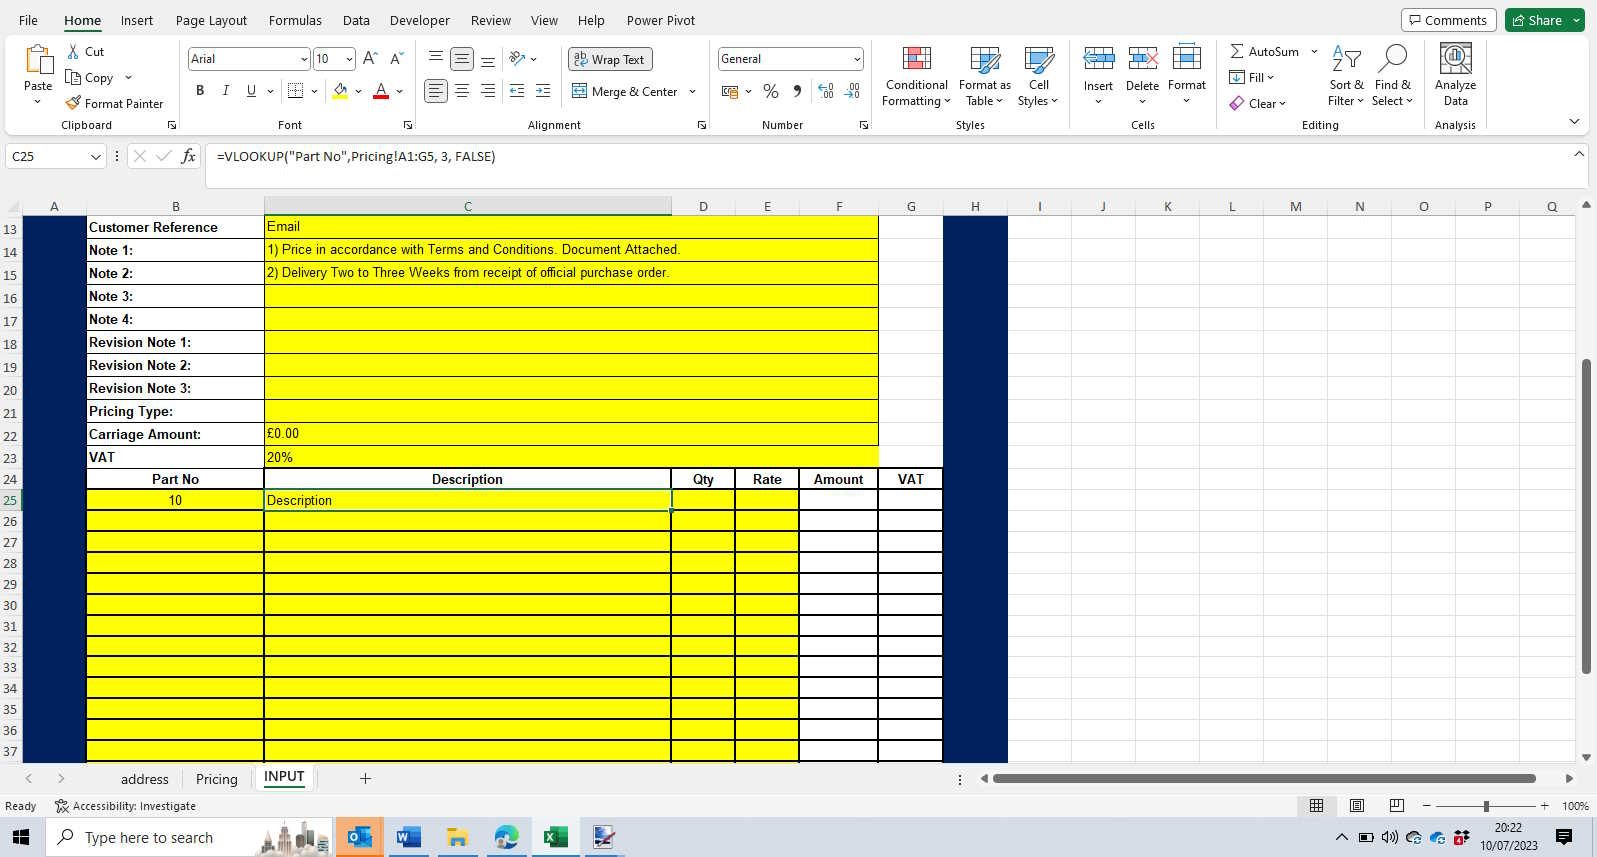Click the Format Painter brush icon
This screenshot has width=1597, height=857.
[x=73, y=103]
